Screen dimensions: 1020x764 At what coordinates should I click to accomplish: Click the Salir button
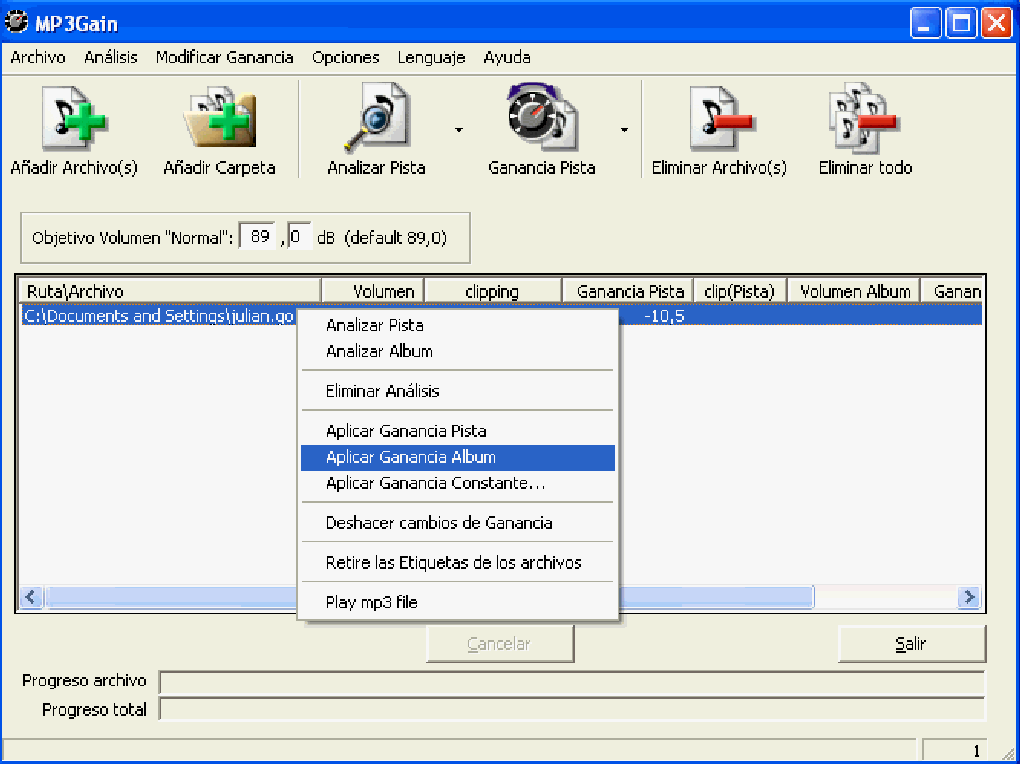point(911,644)
